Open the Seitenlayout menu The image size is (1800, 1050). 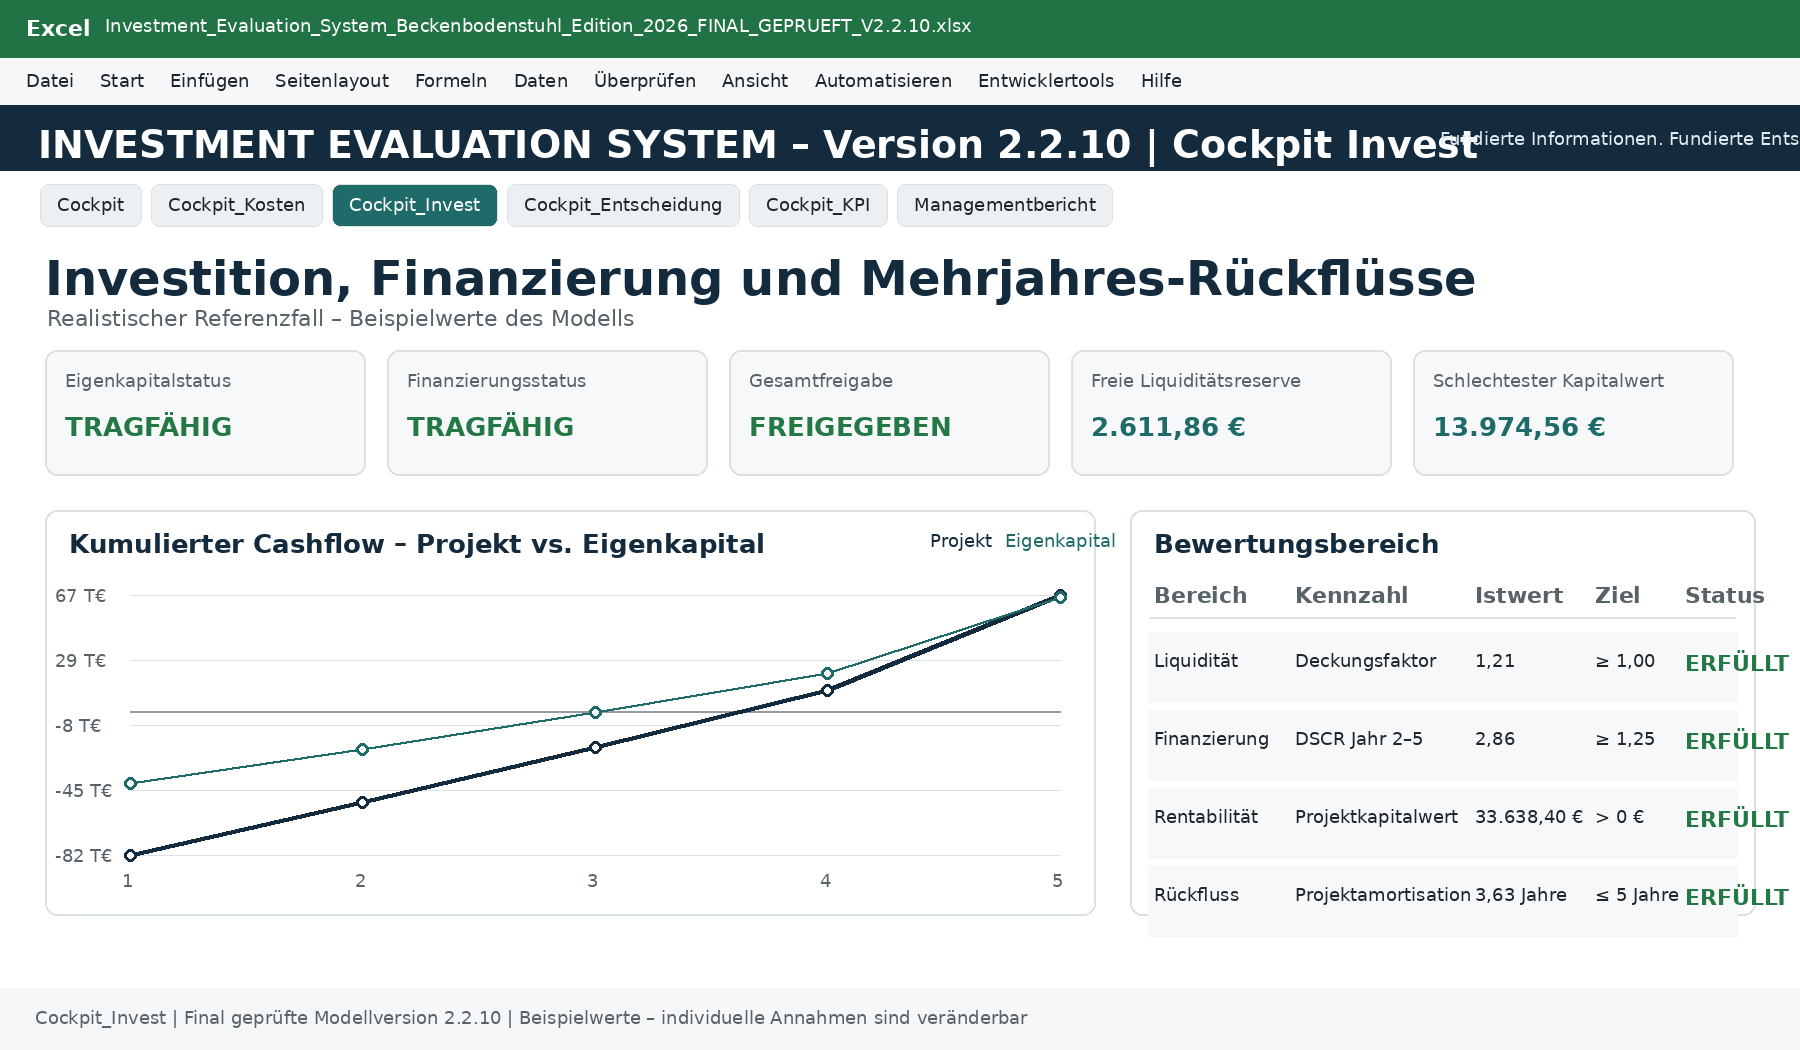[x=332, y=81]
